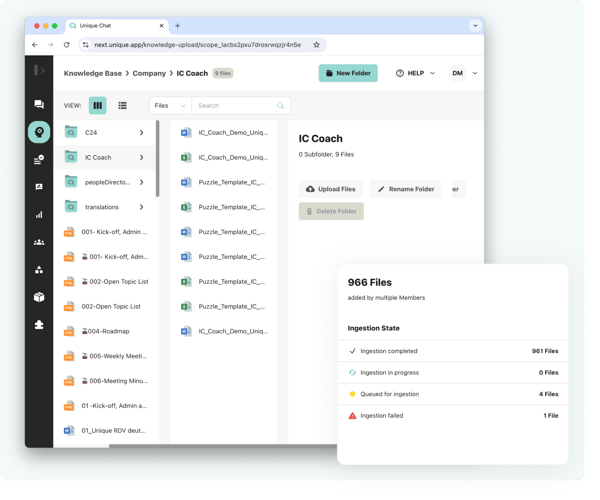Image resolution: width=600 pixels, height=500 pixels.
Task: Click the bar chart analytics sidebar icon
Action: coord(39,214)
